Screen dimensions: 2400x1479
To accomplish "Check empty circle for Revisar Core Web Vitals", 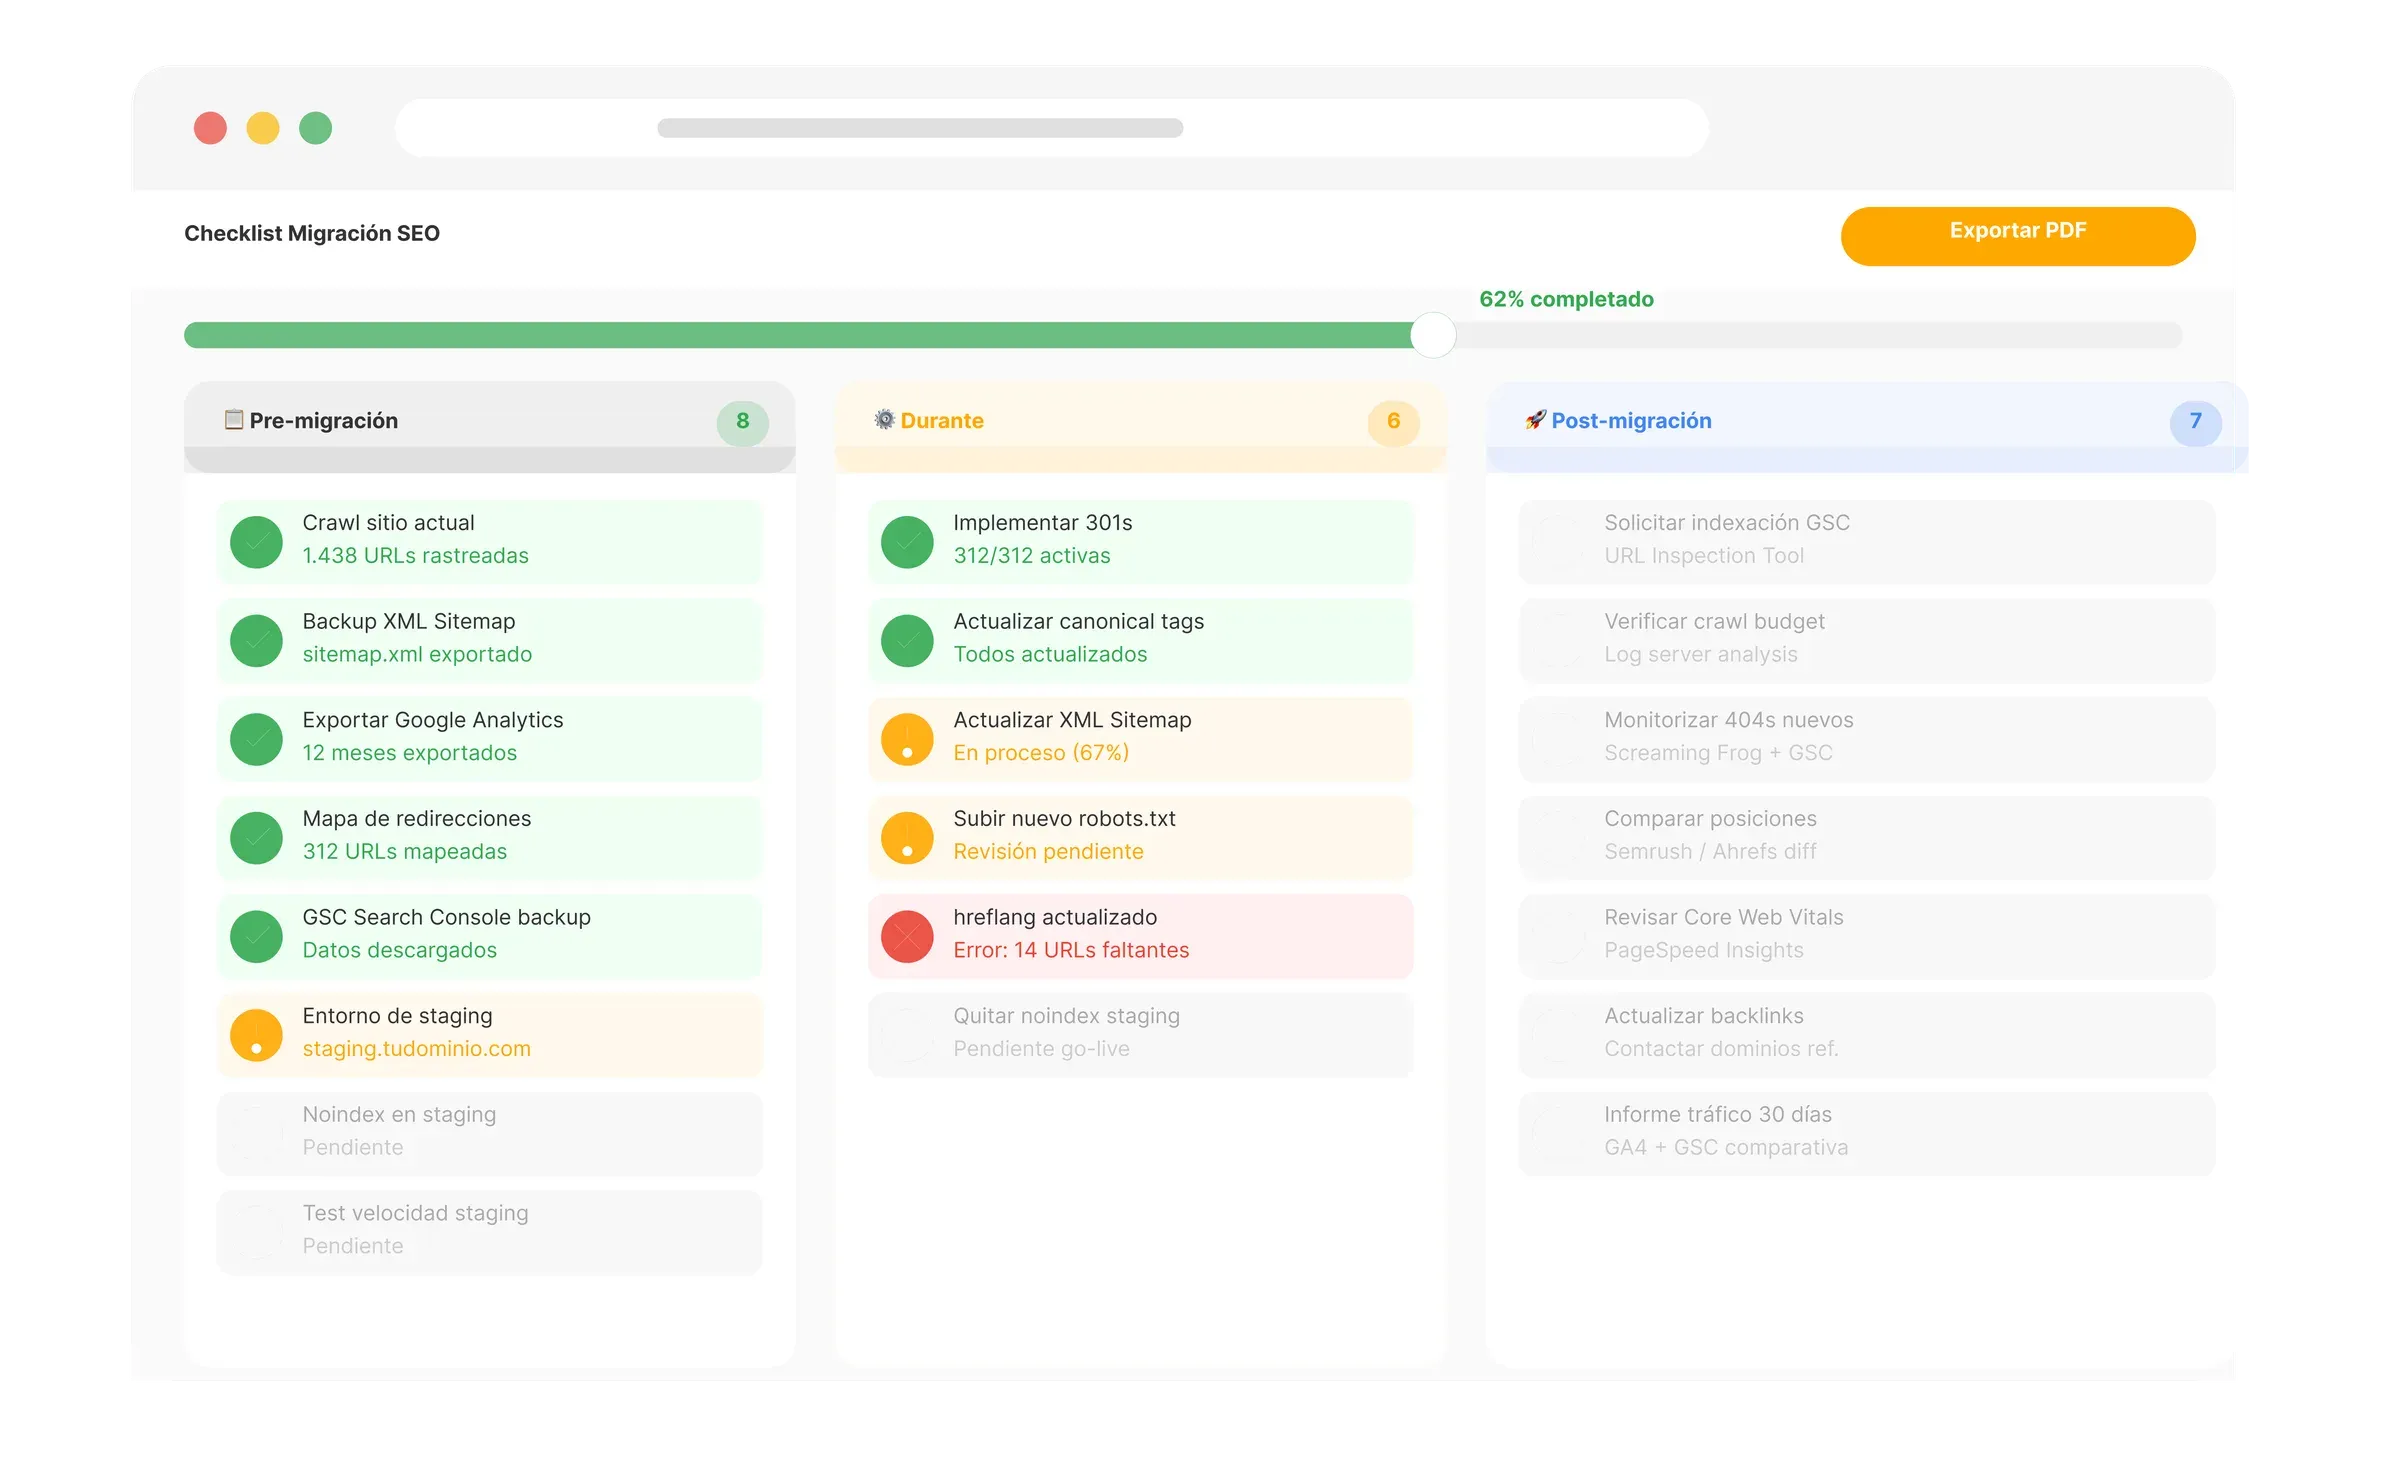I will pos(1558,936).
